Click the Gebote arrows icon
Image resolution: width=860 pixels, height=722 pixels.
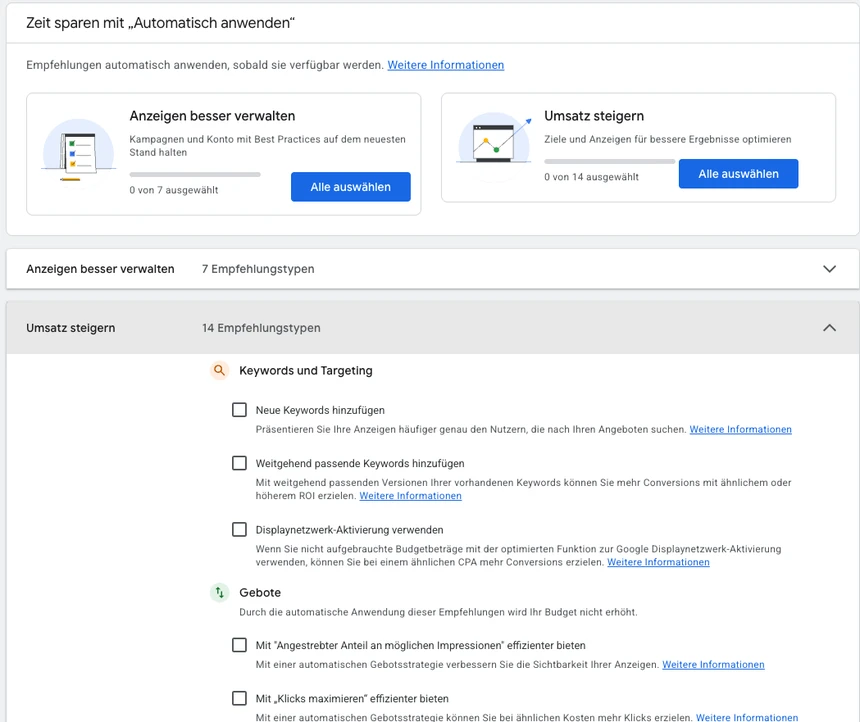coord(219,593)
